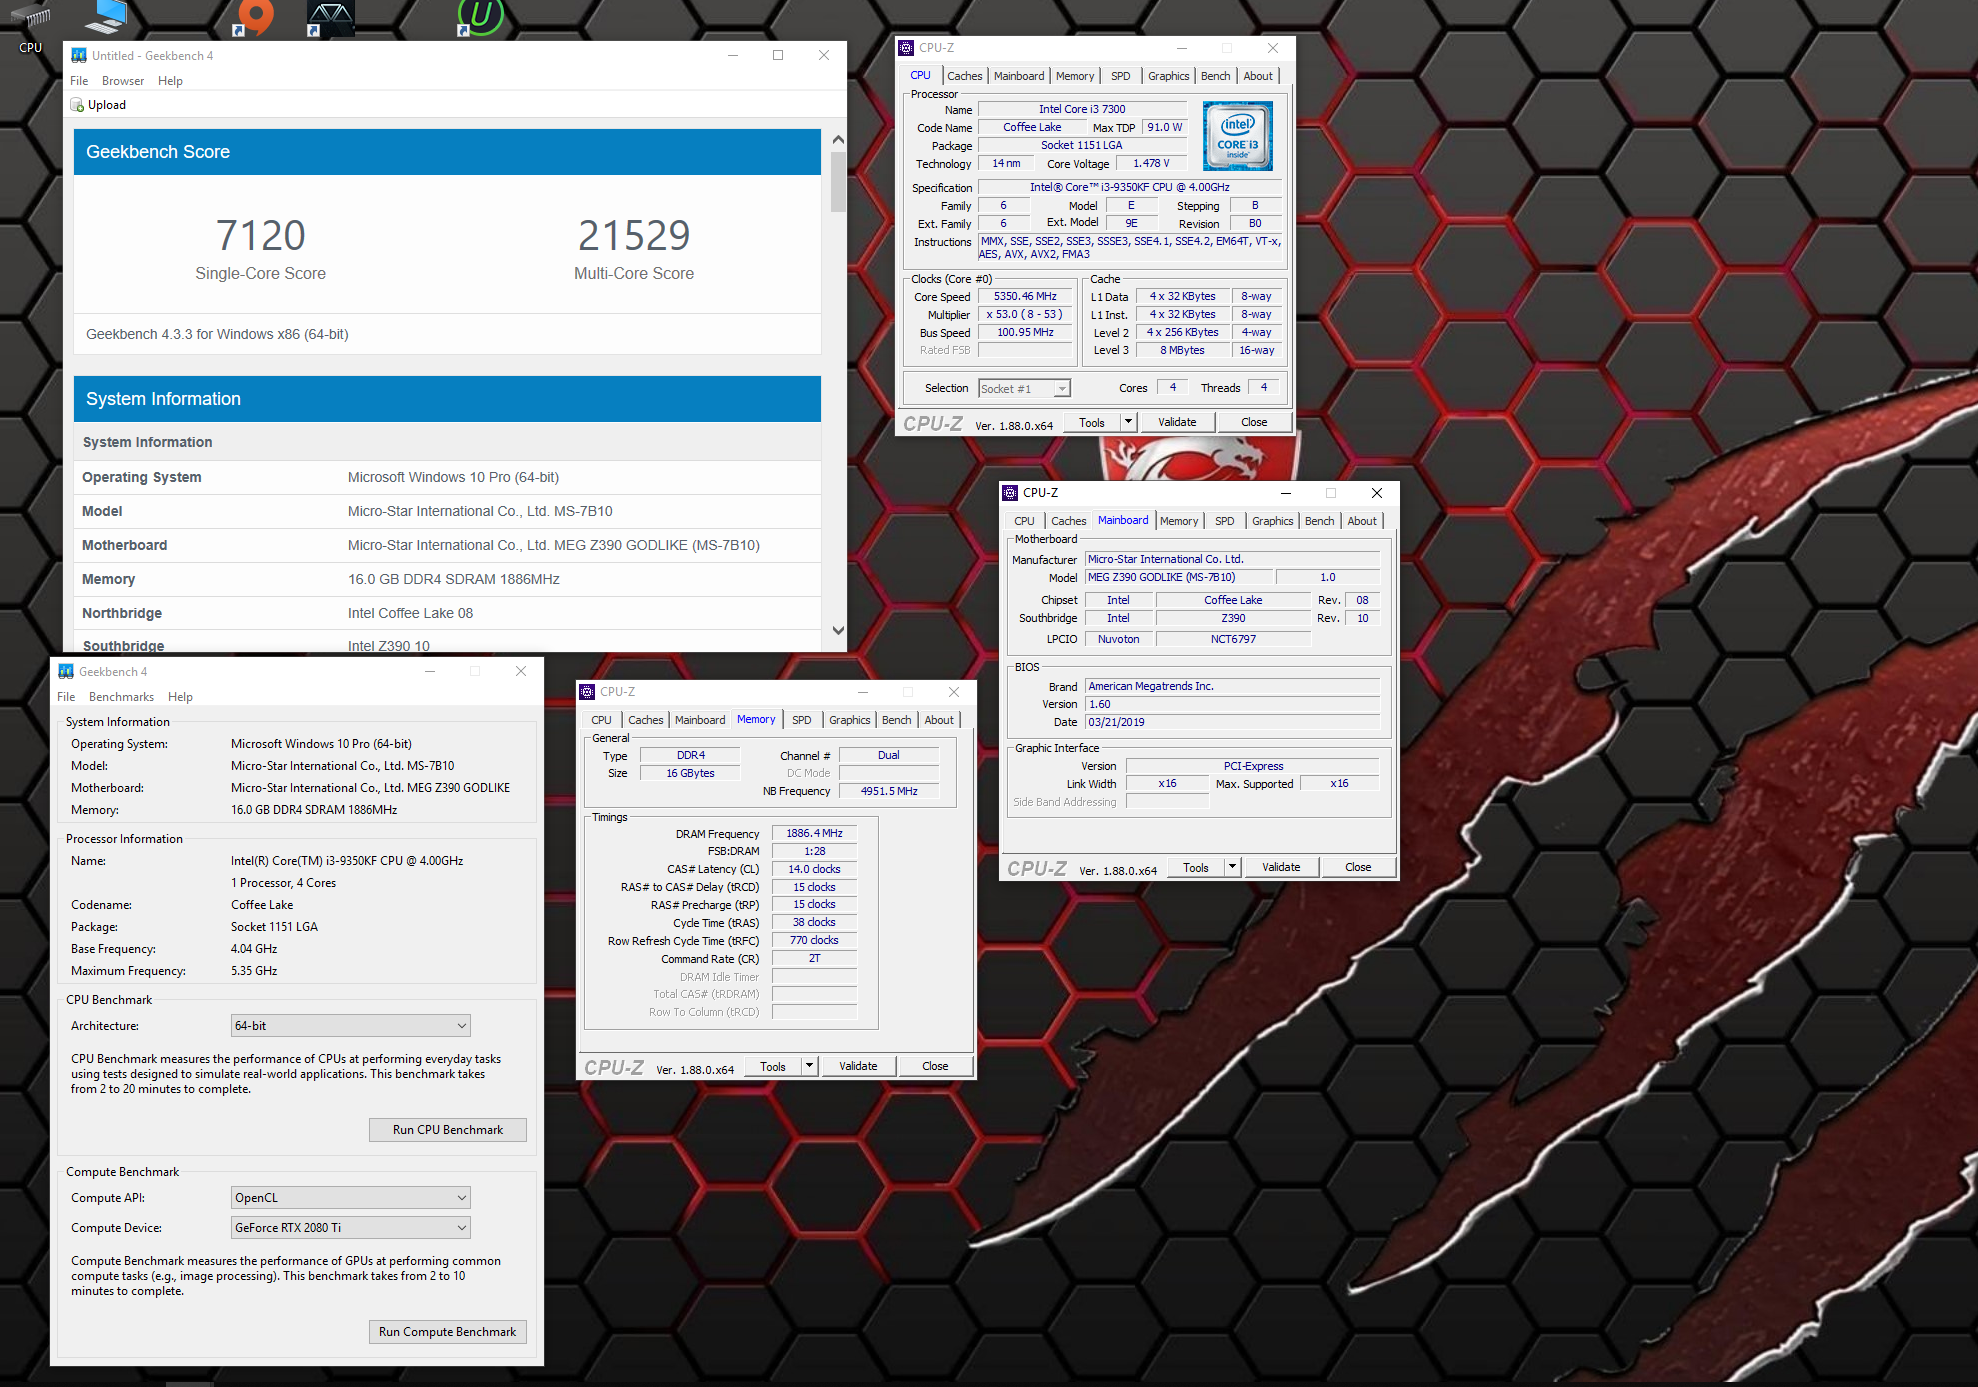The image size is (1978, 1387).
Task: Click the Geekbench results scrollbar thumb
Action: click(x=838, y=182)
